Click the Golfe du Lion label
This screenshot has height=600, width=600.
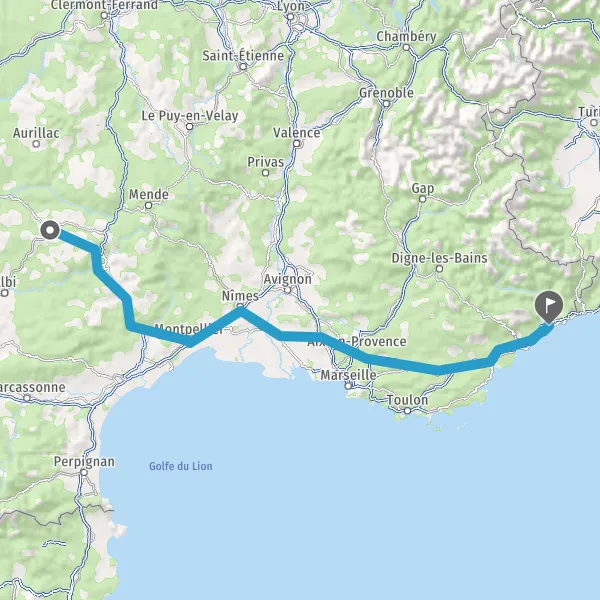click(x=181, y=466)
